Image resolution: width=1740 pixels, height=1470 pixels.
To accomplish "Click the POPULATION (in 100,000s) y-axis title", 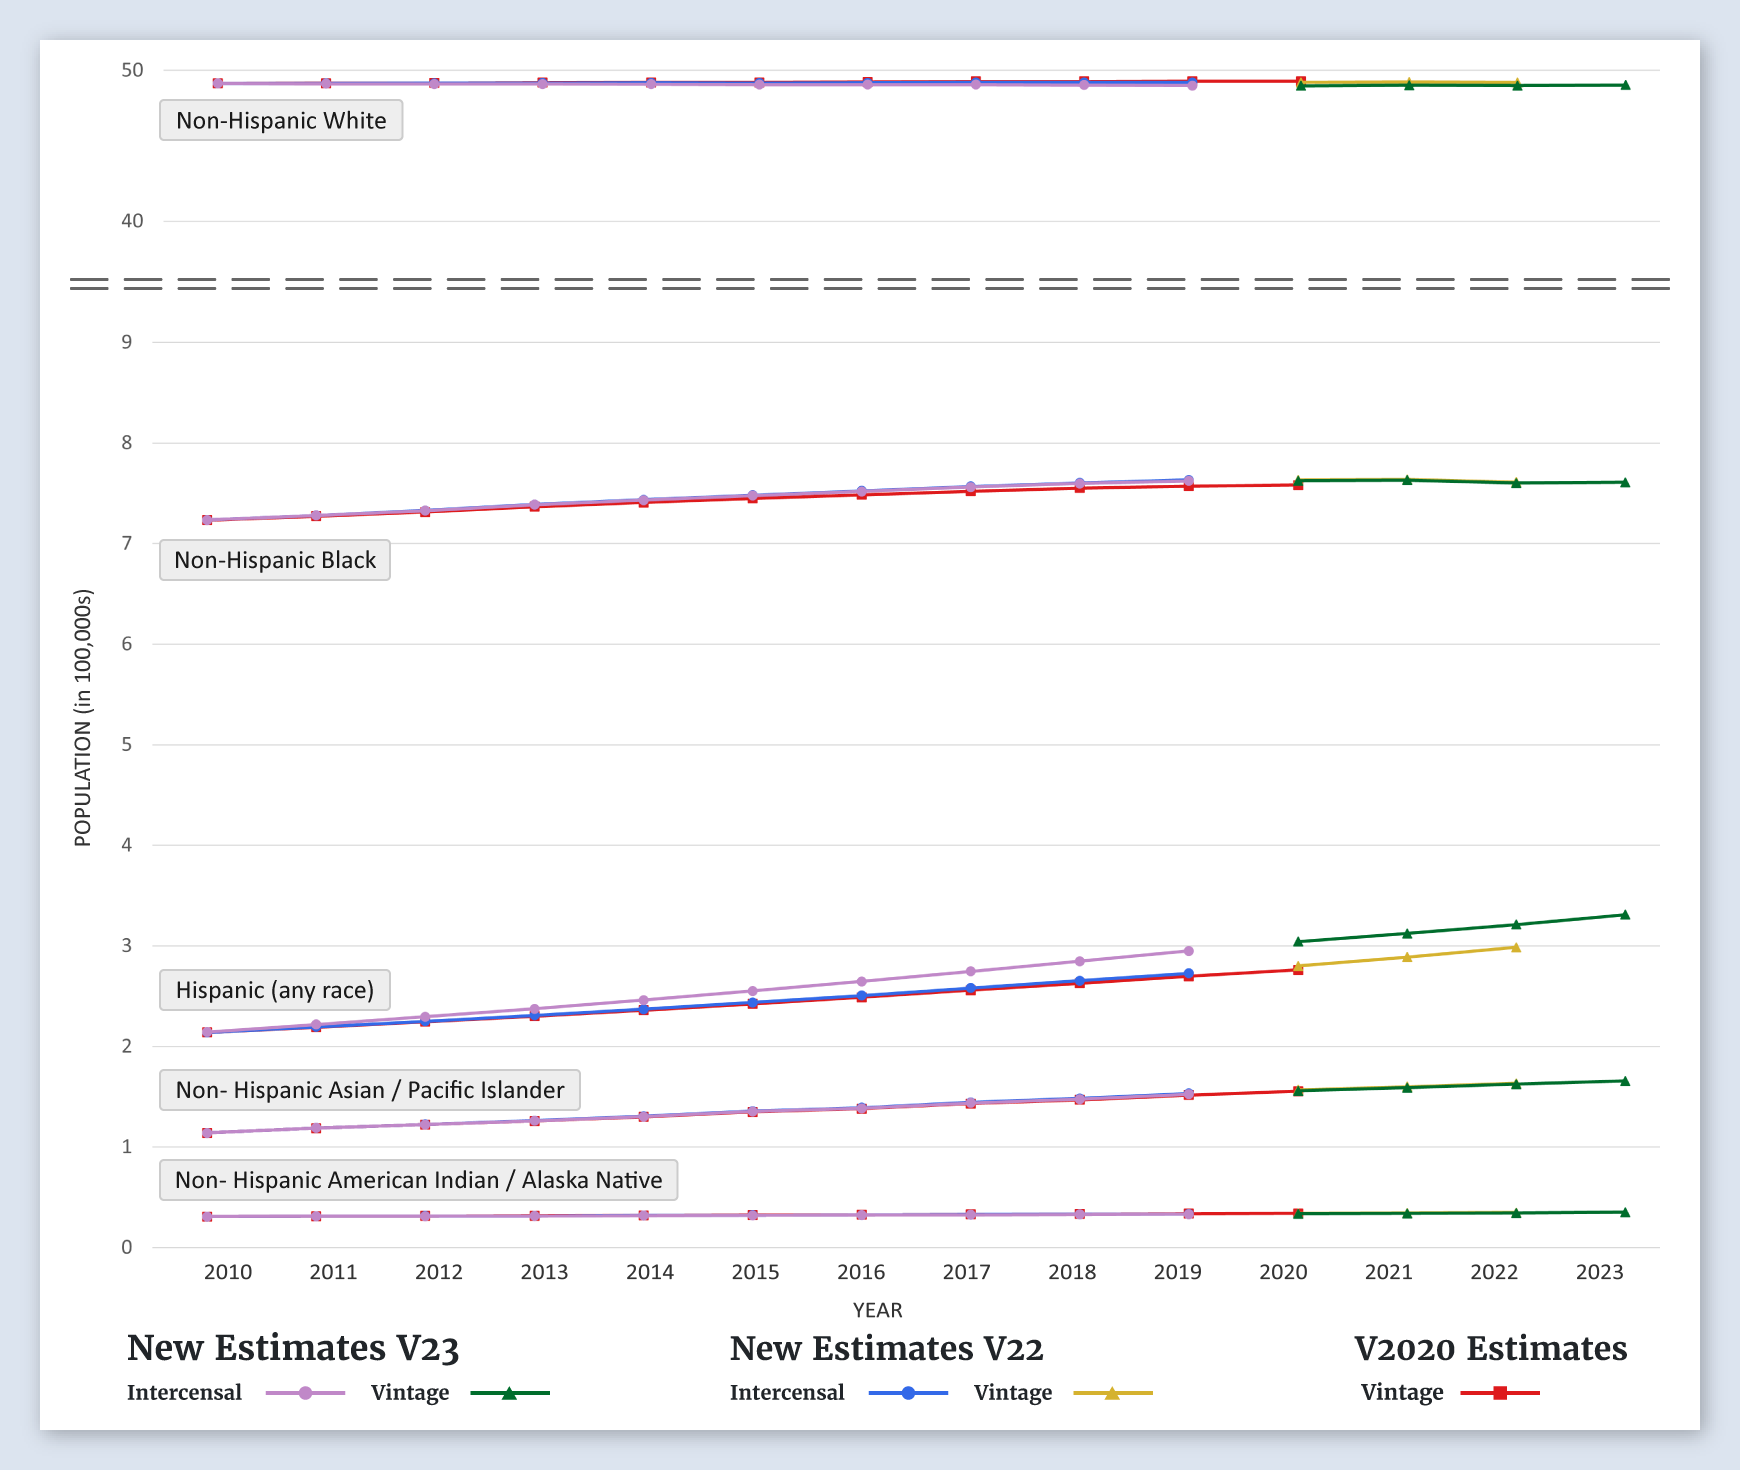I will pos(83,718).
